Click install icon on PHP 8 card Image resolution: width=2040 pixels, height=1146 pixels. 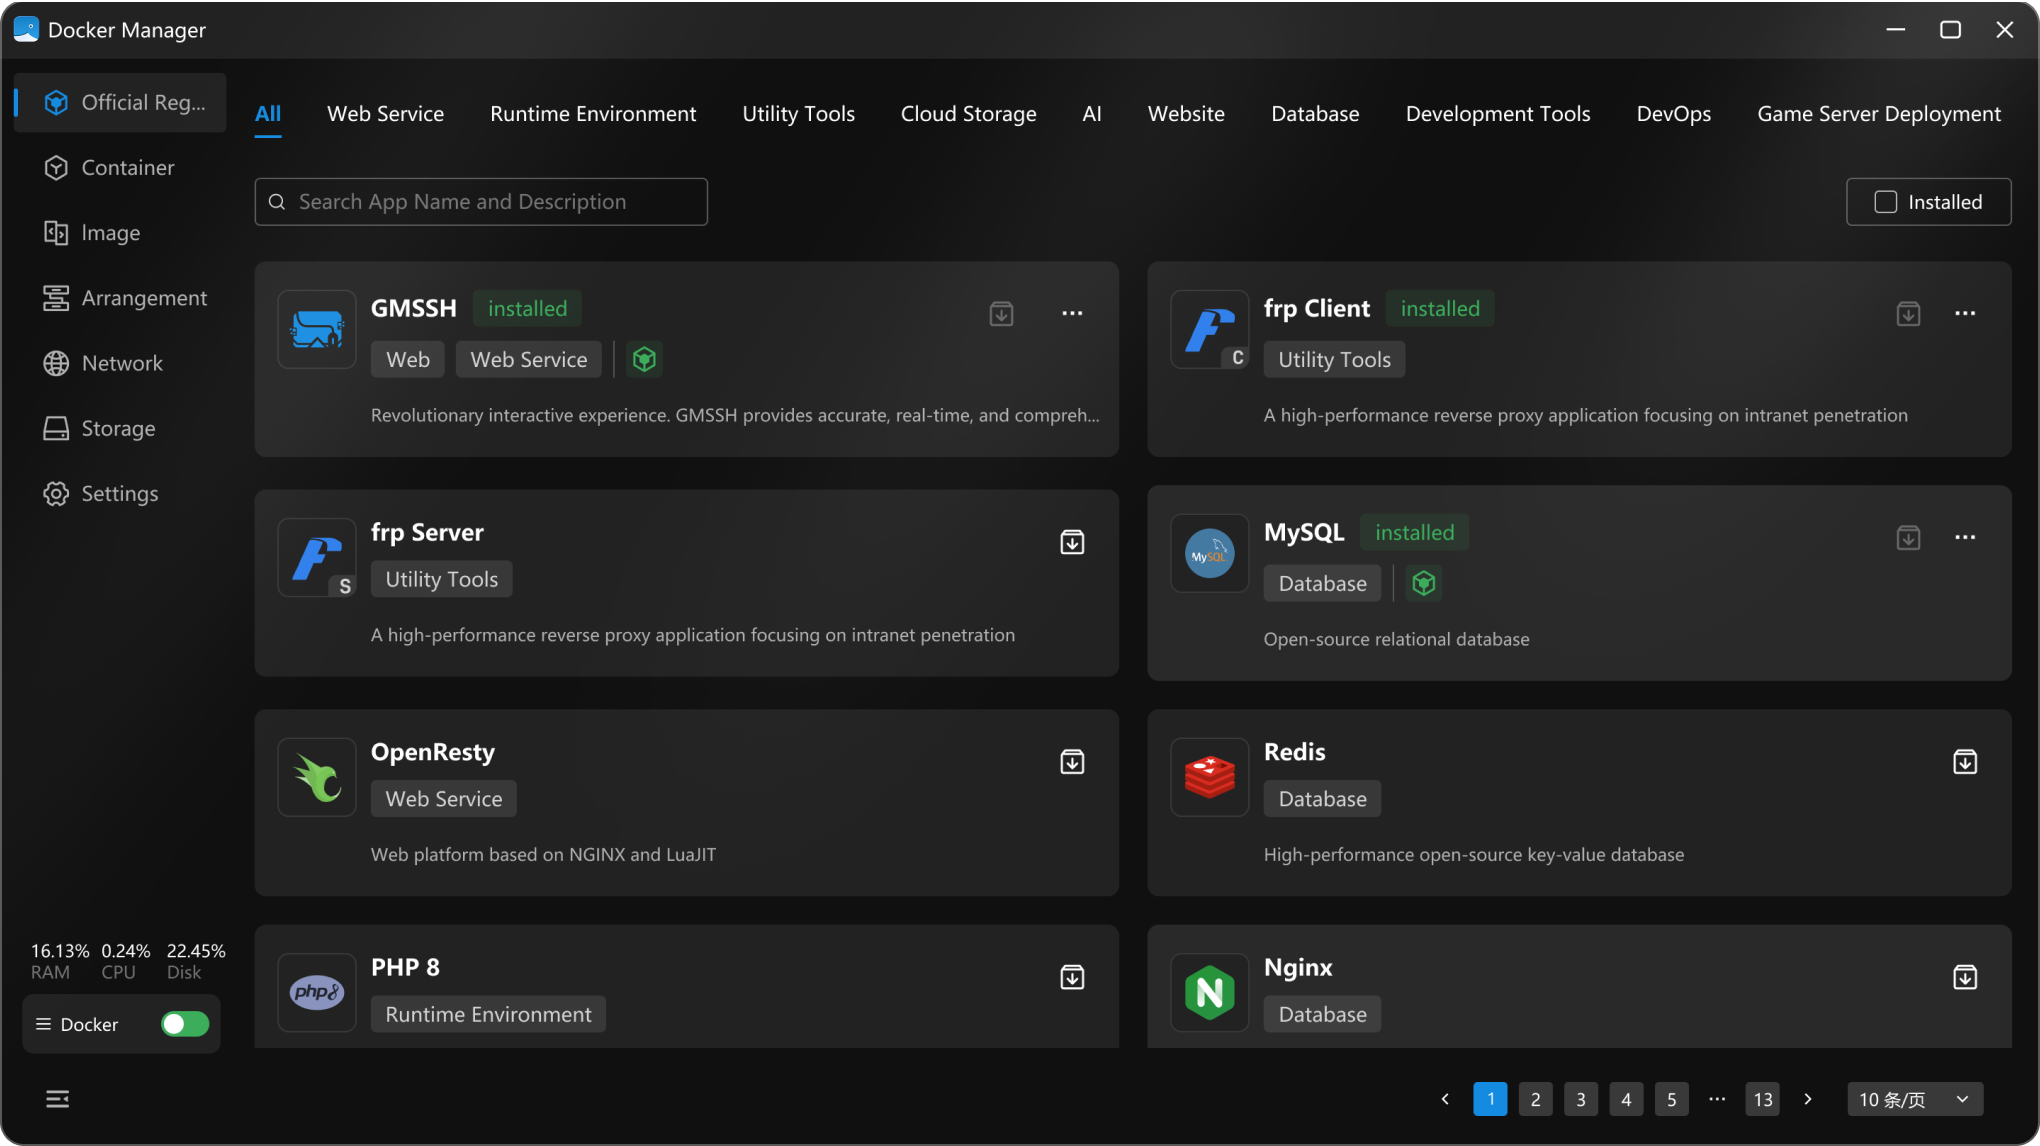(1072, 977)
